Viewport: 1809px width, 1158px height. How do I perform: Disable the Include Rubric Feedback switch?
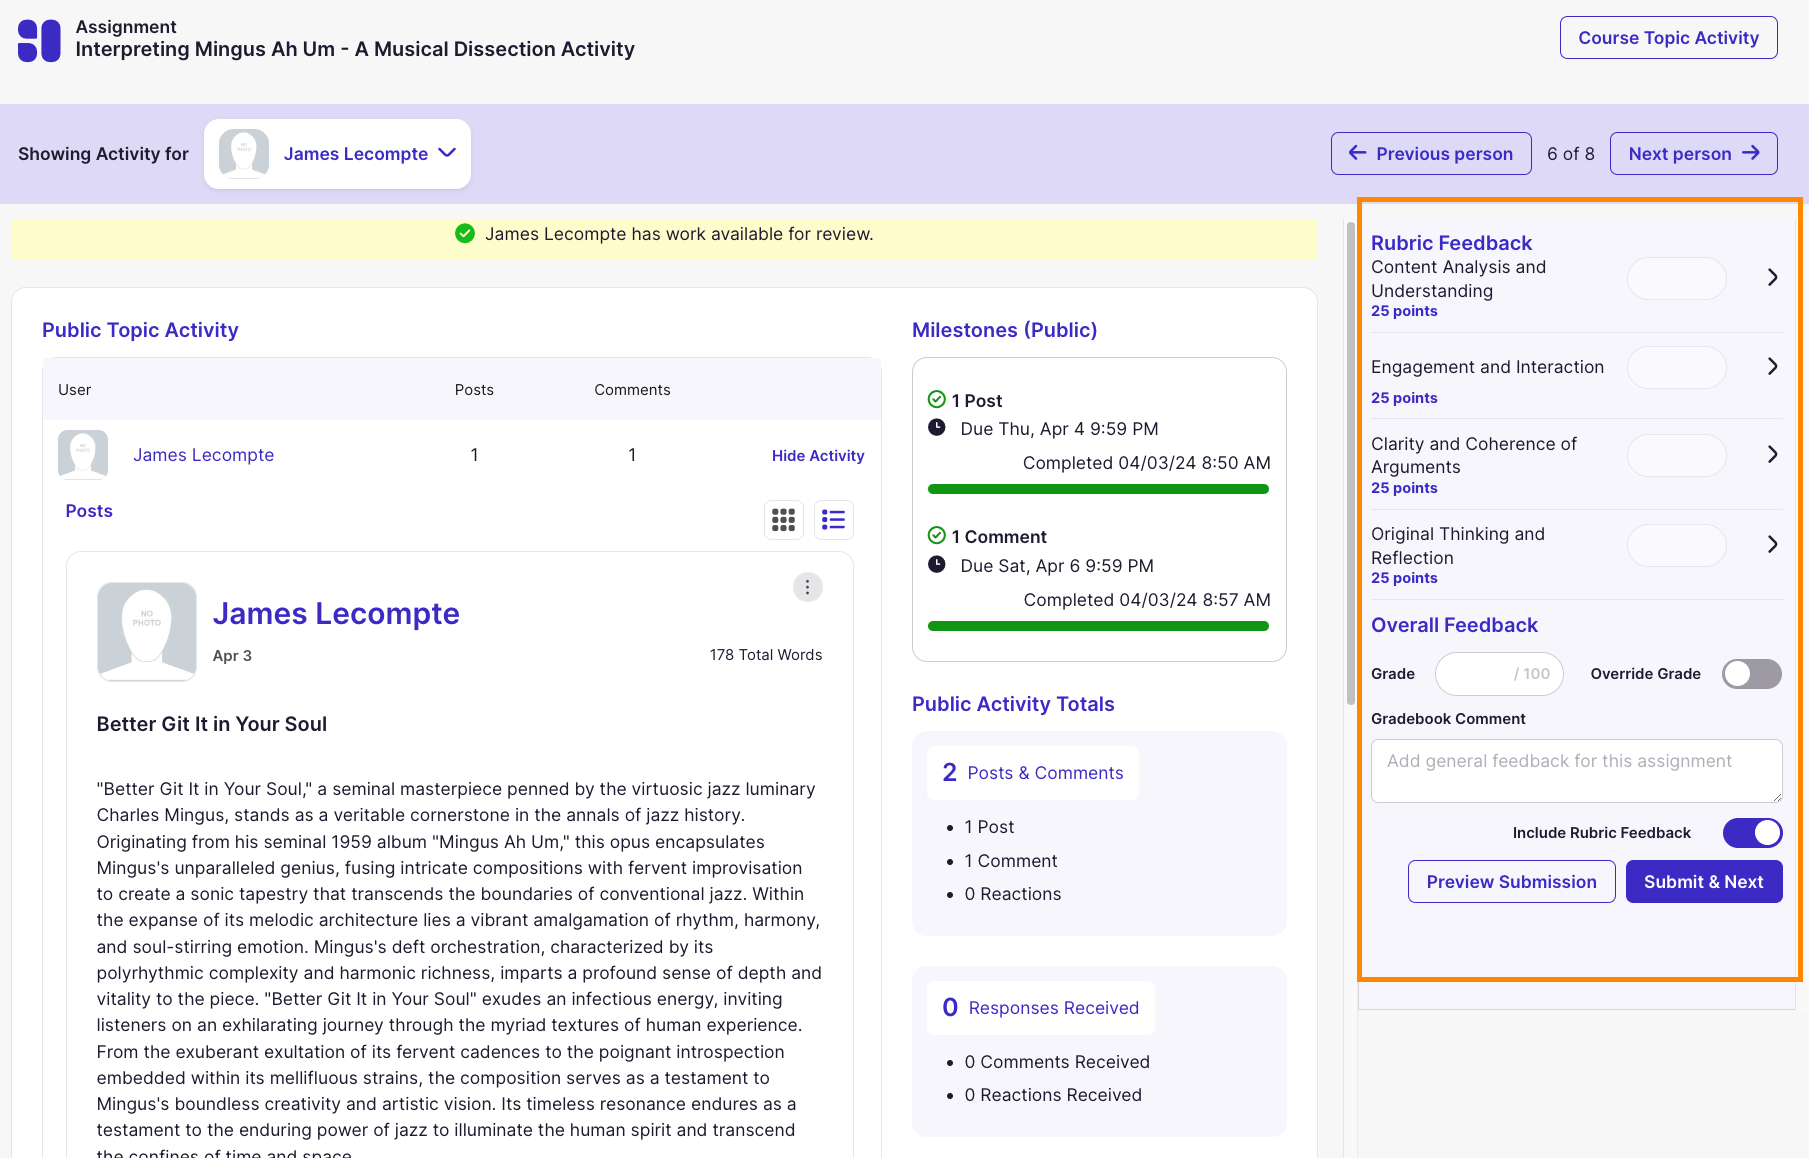pos(1752,833)
